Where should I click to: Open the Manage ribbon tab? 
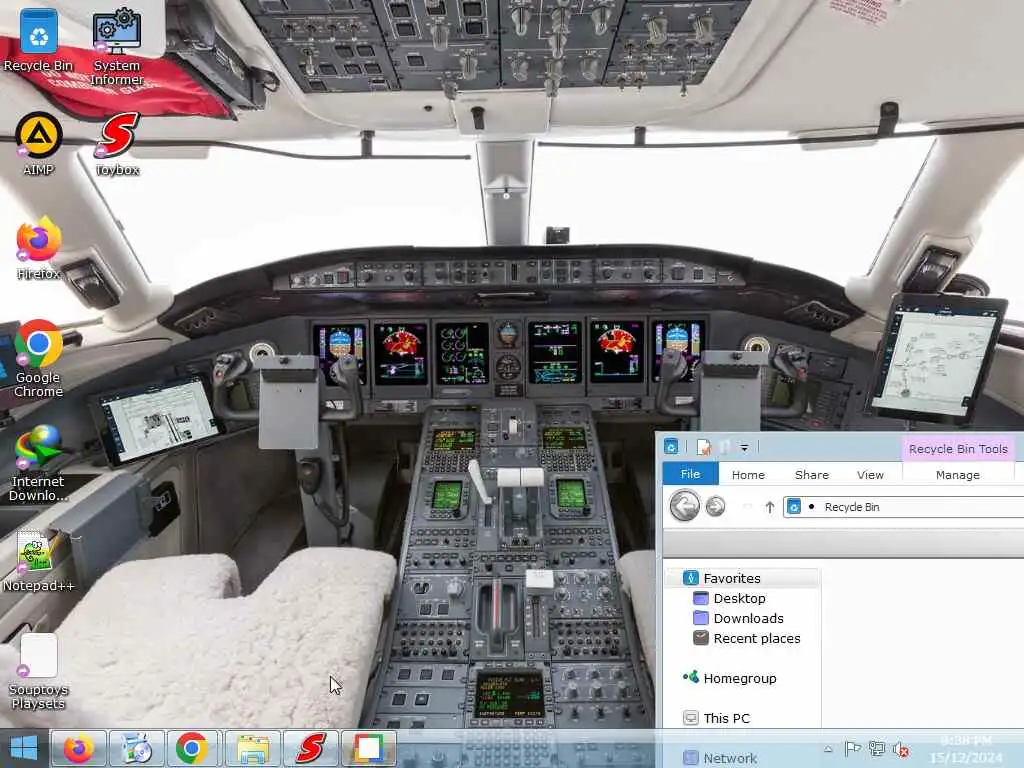pos(957,475)
